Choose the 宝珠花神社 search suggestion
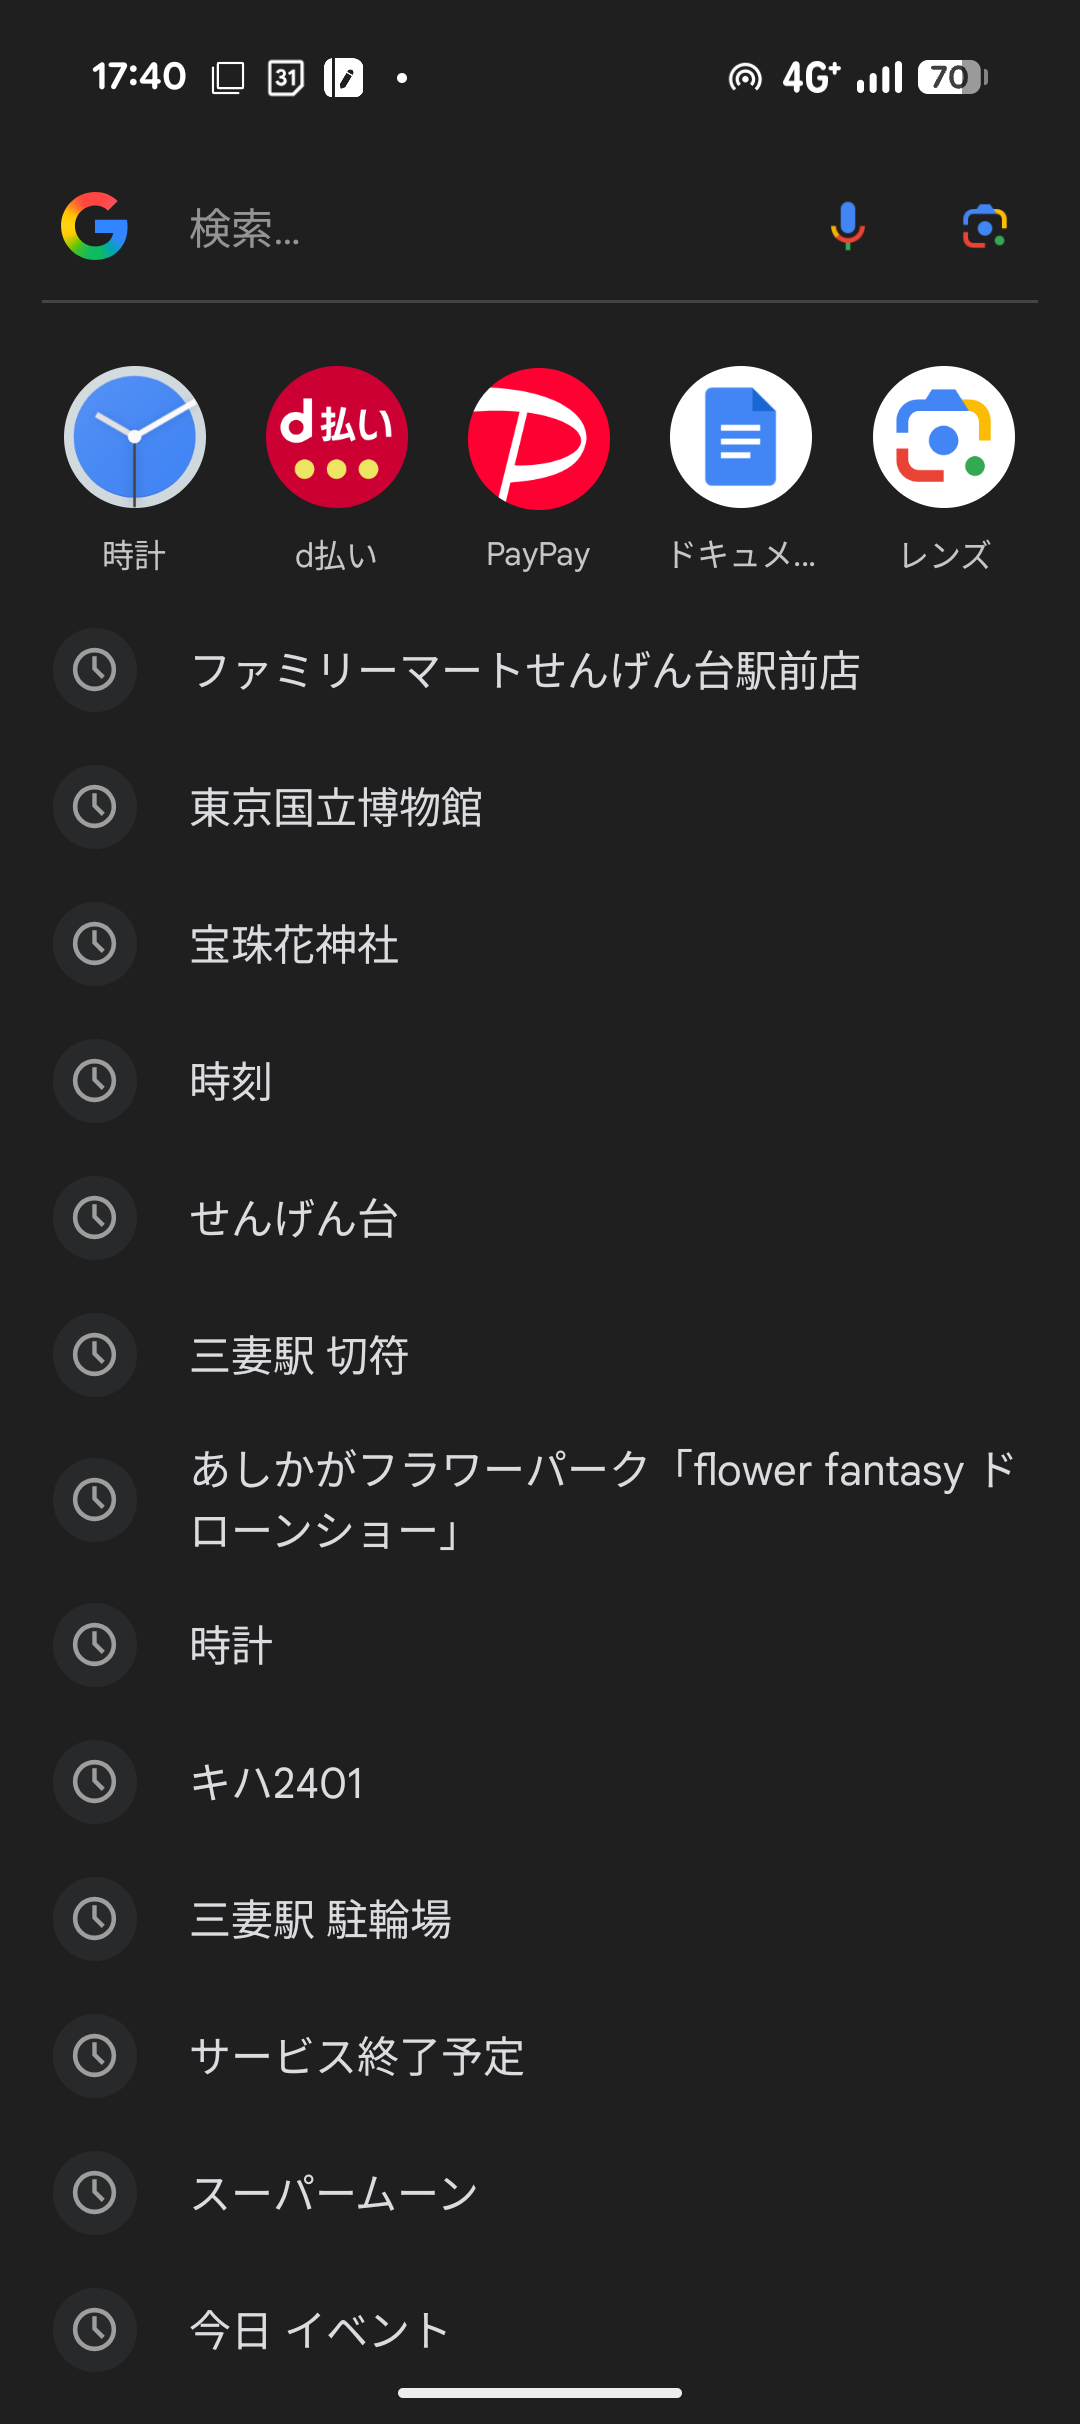Viewport: 1080px width, 2424px height. [x=294, y=944]
